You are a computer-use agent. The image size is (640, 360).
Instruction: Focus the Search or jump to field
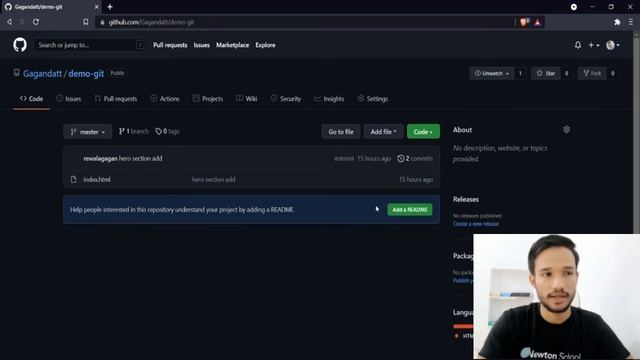click(90, 45)
